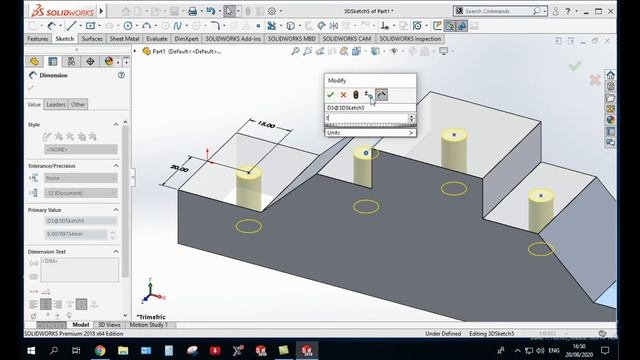Click the Options gear icon
The height and width of the screenshot is (360, 640).
tap(272, 11)
